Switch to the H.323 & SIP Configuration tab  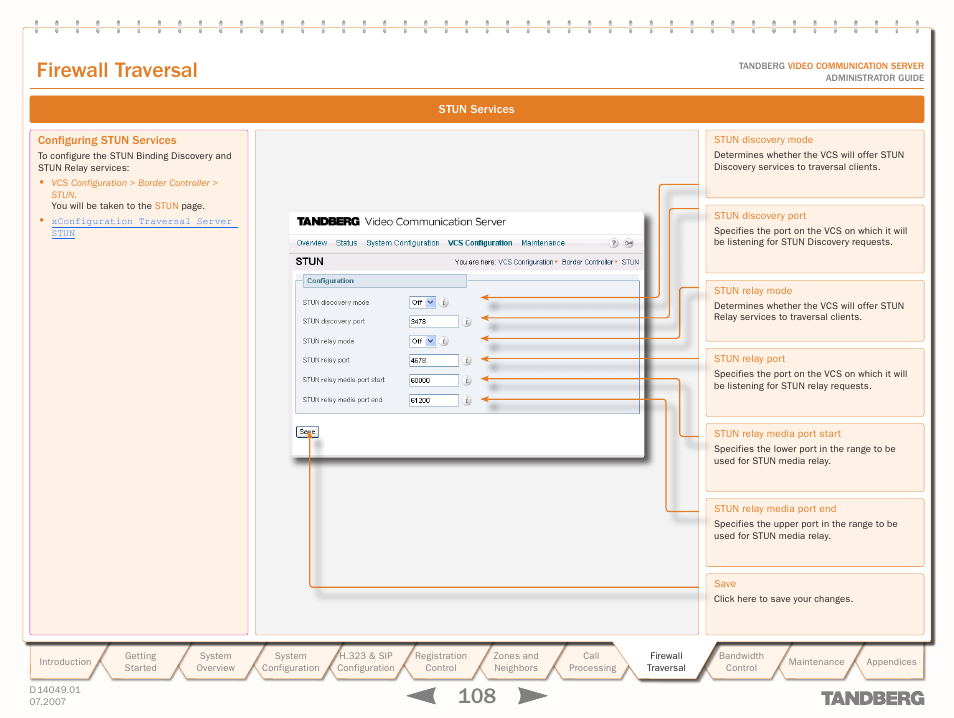pyautogui.click(x=366, y=661)
